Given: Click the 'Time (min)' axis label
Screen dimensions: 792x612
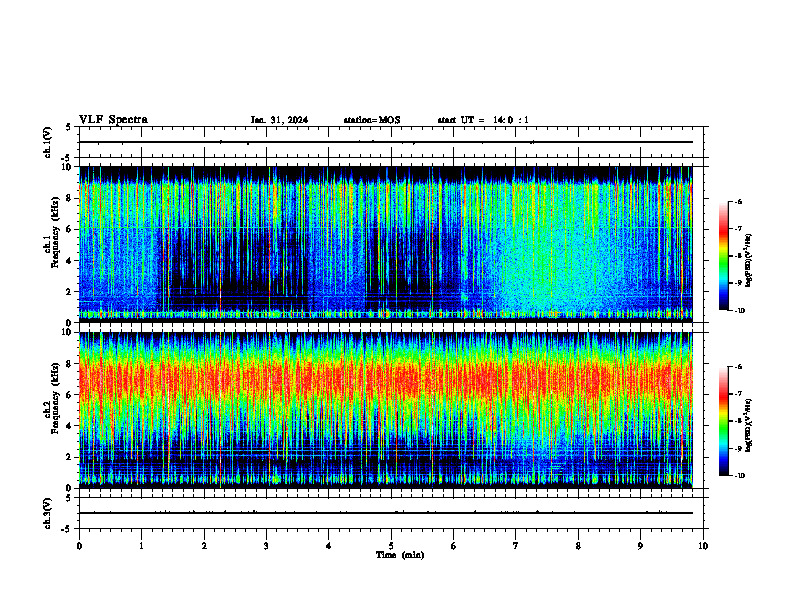Looking at the screenshot, I should point(400,555).
